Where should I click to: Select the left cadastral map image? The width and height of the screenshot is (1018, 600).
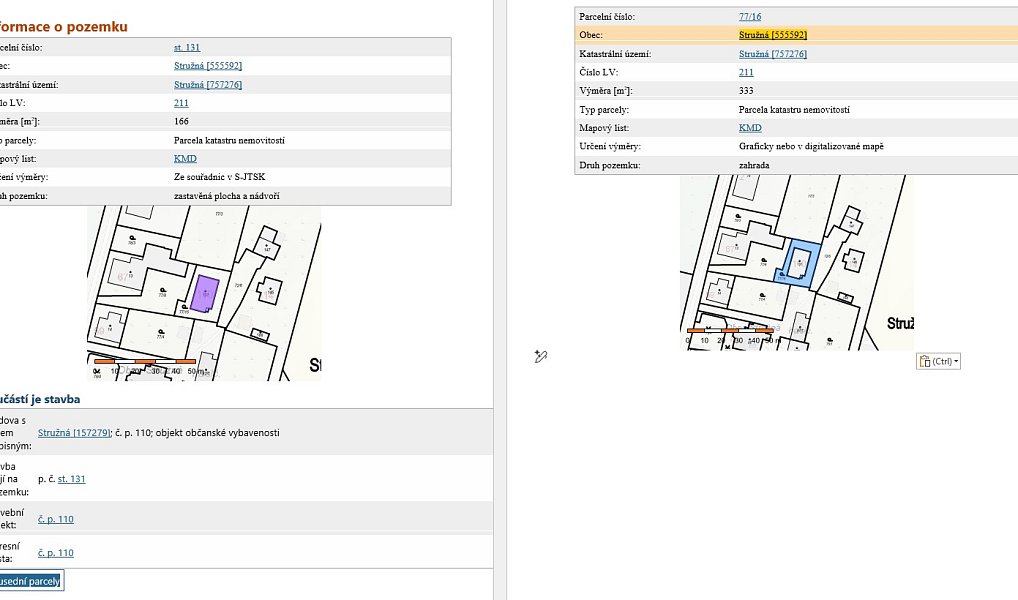tap(204, 293)
